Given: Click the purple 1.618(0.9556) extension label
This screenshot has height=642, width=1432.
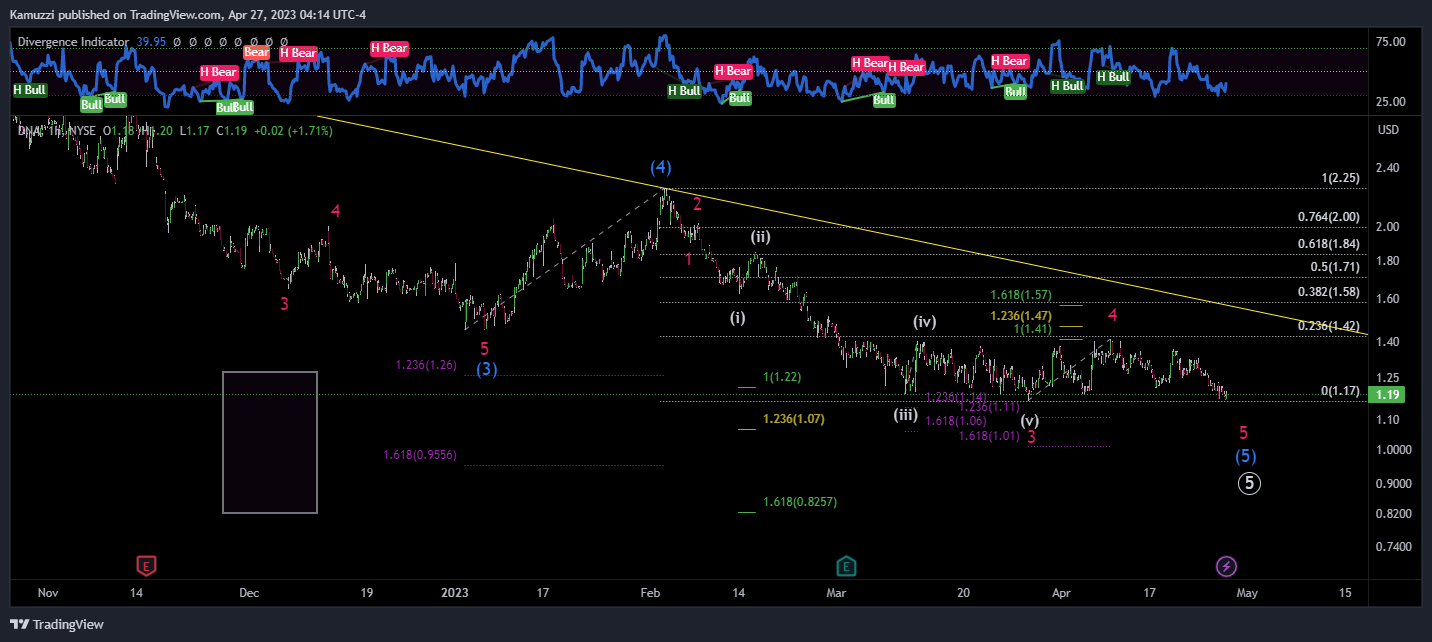Looking at the screenshot, I should (420, 455).
